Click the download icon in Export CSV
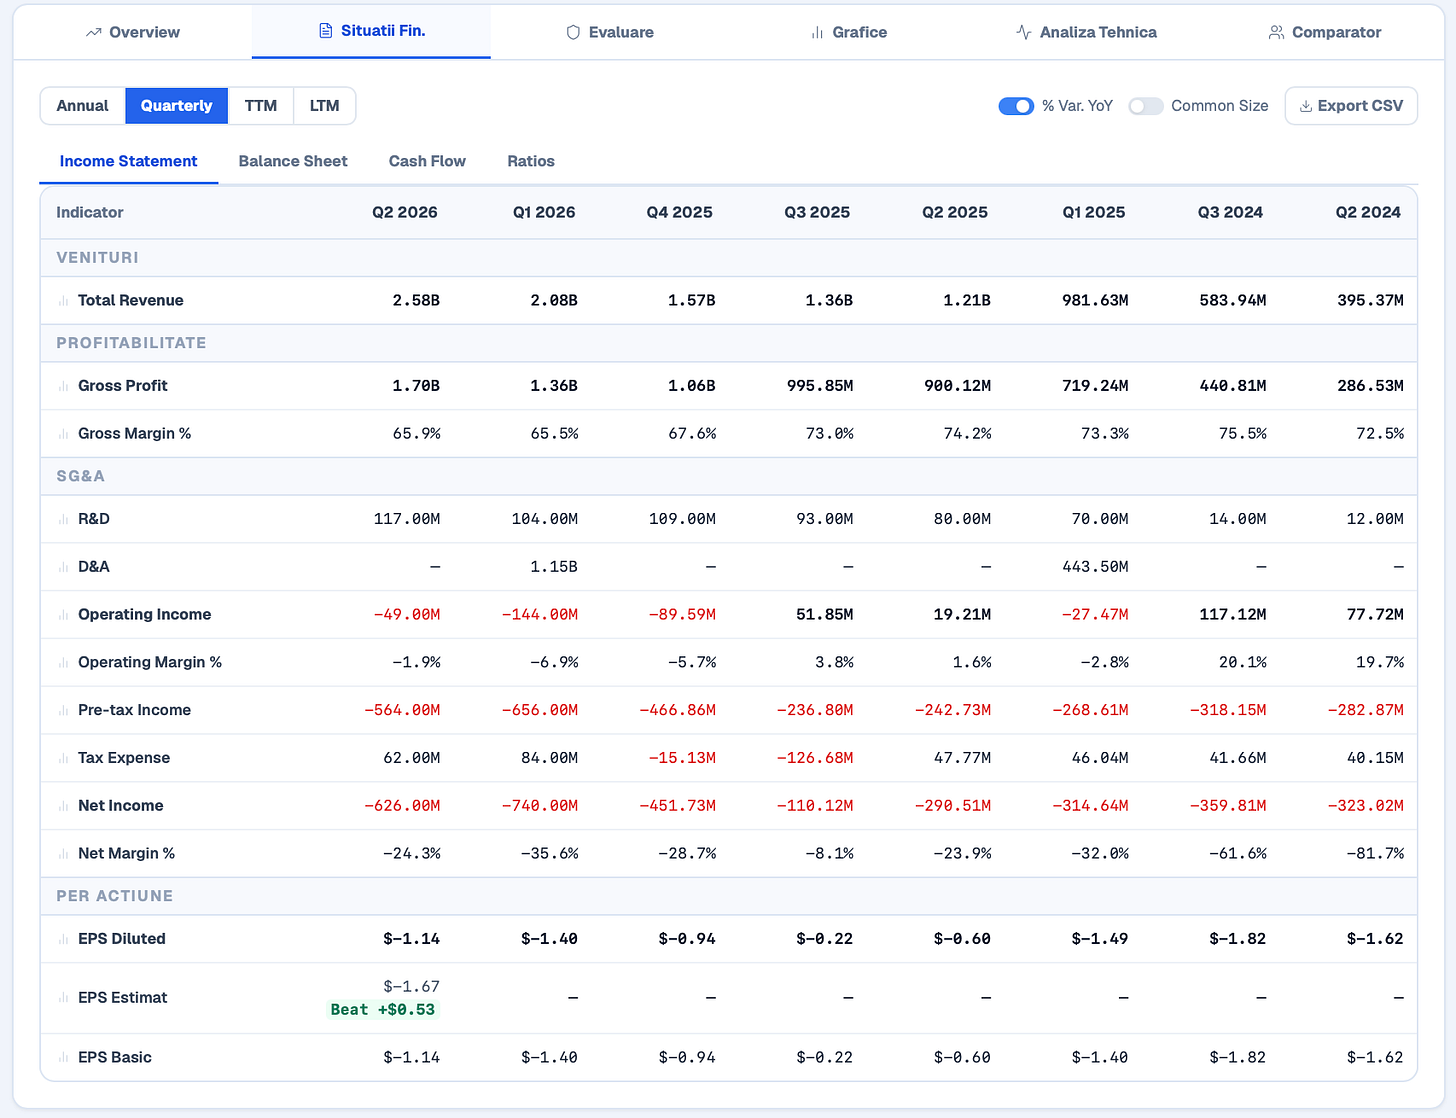This screenshot has width=1456, height=1118. click(x=1306, y=106)
